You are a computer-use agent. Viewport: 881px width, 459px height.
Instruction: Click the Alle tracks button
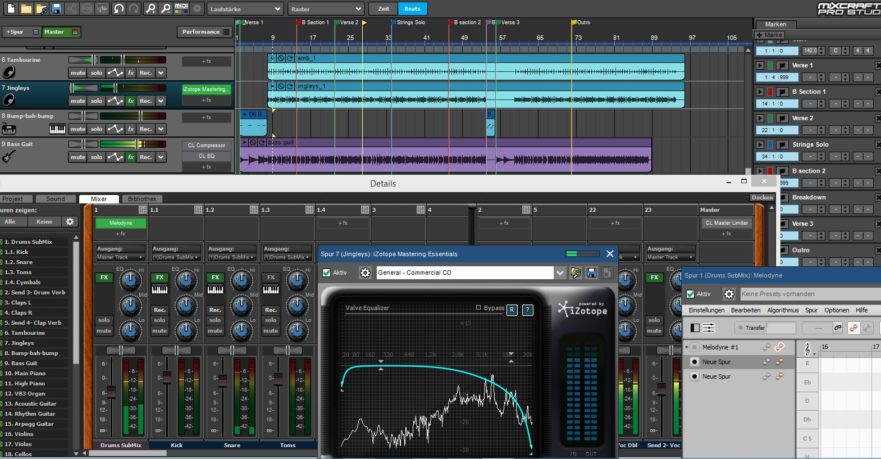[x=10, y=221]
